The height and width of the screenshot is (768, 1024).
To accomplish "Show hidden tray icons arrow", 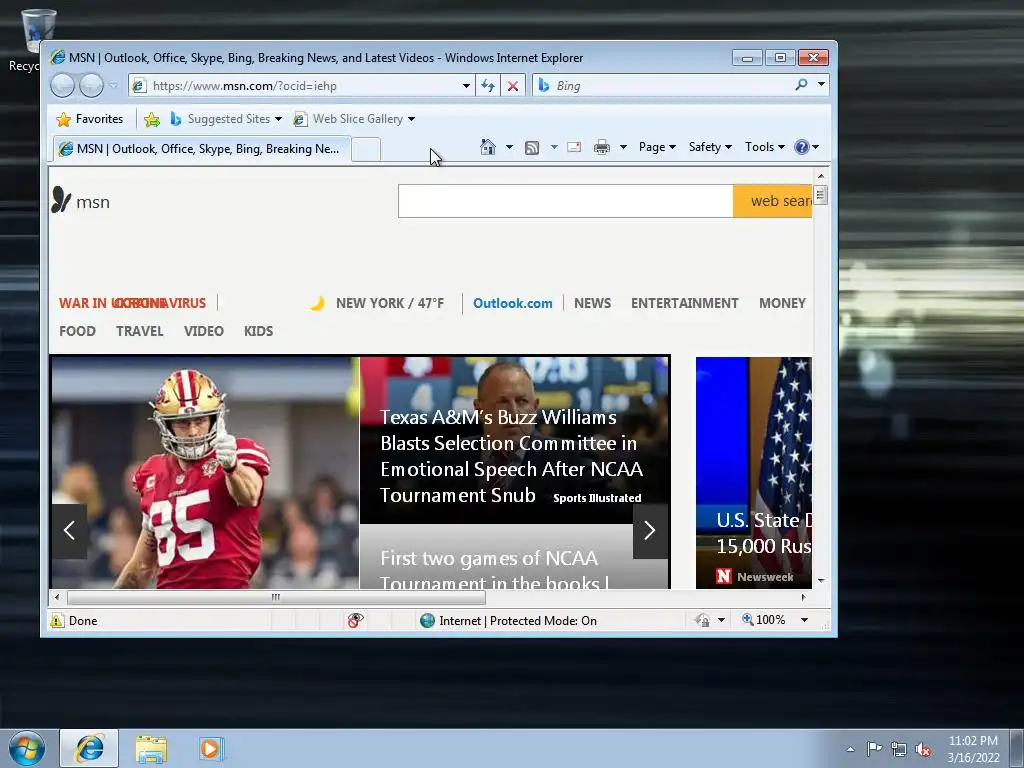I will point(850,749).
